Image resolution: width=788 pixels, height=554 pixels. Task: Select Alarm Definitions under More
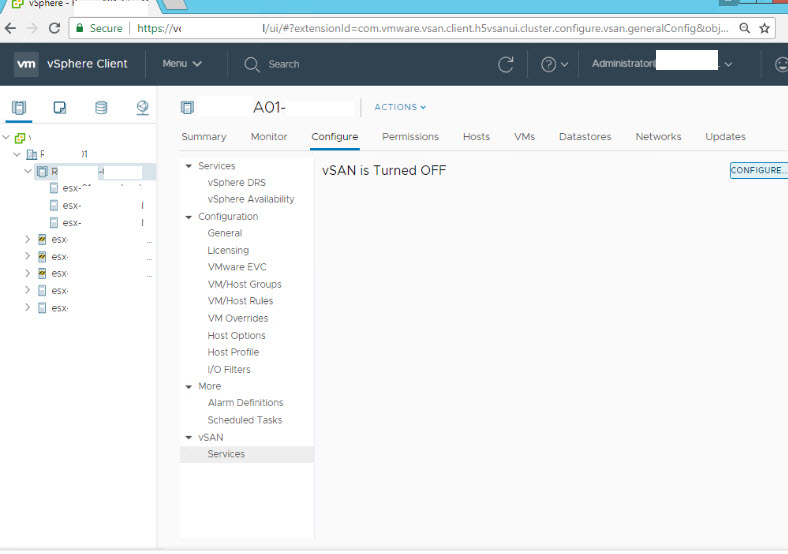pyautogui.click(x=245, y=403)
